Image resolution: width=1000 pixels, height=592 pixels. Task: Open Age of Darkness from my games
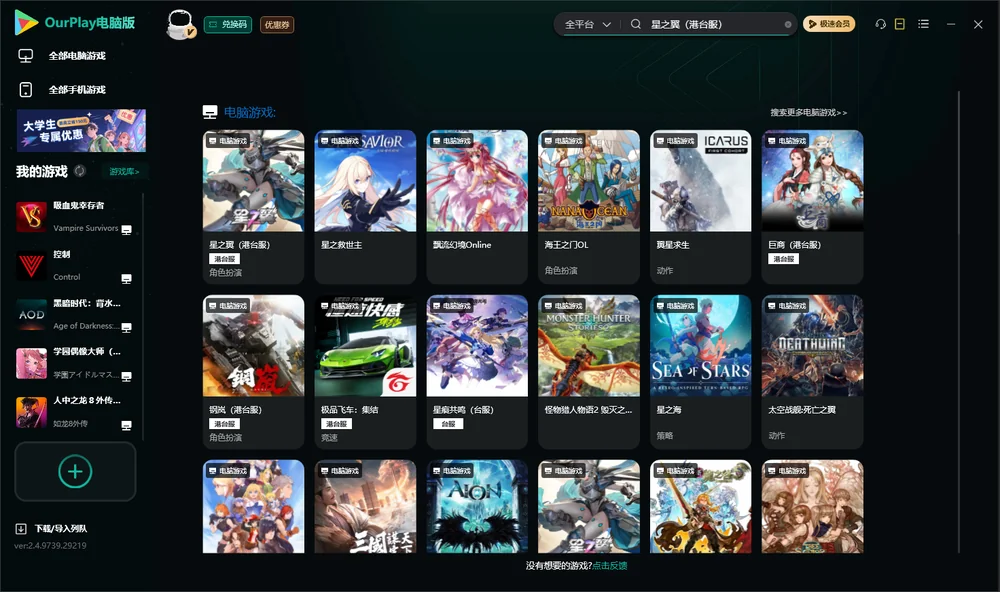pos(75,314)
